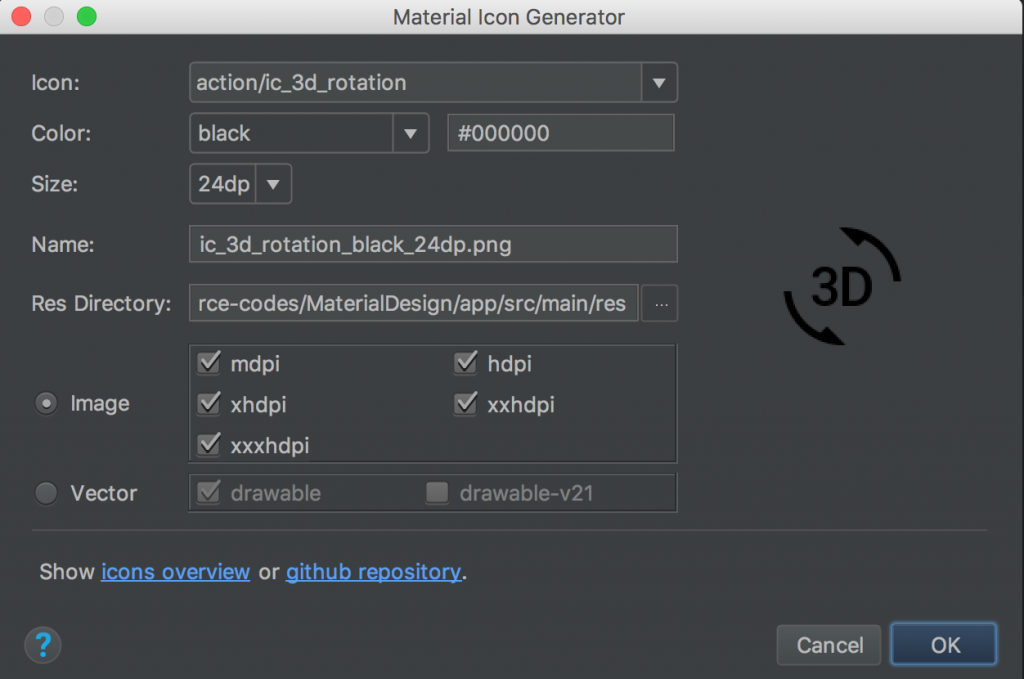
Task: Open the Icon selection dropdown arrow
Action: [x=659, y=82]
